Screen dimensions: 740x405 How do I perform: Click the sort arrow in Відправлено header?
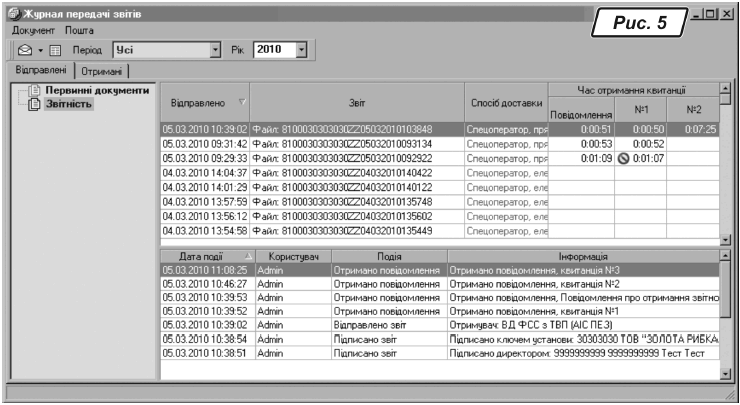[x=240, y=101]
